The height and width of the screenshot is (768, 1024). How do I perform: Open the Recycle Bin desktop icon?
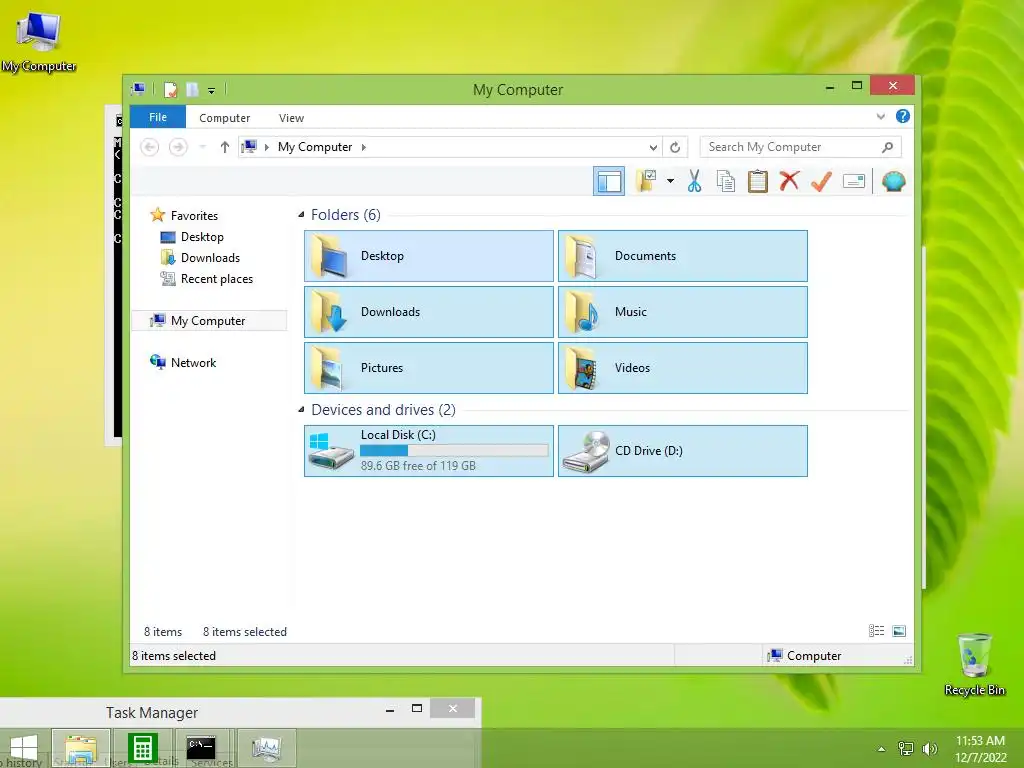coord(974,664)
